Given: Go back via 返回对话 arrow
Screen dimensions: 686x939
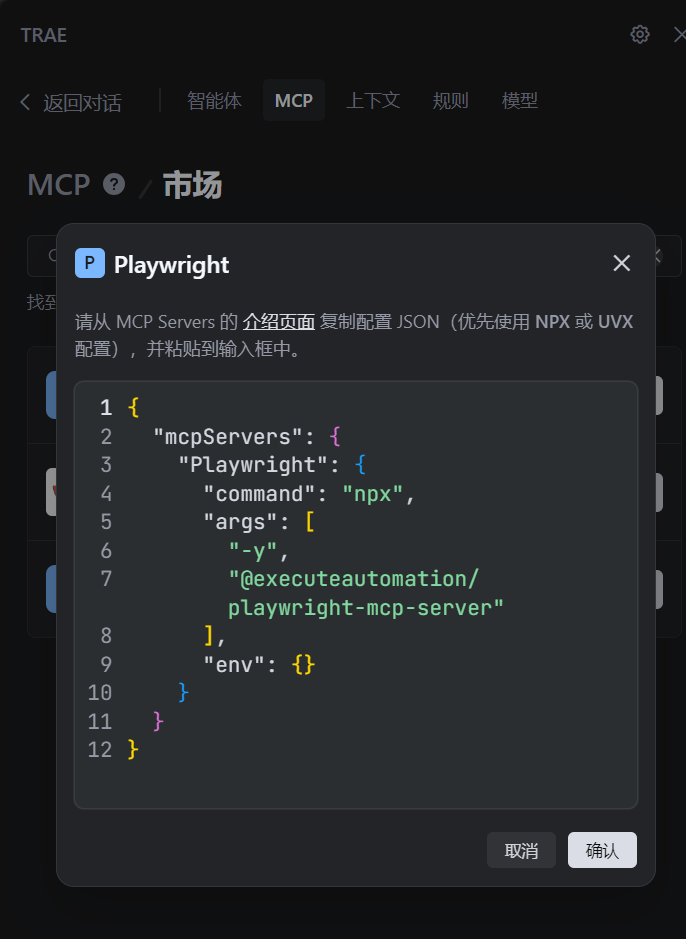Looking at the screenshot, I should pyautogui.click(x=71, y=102).
